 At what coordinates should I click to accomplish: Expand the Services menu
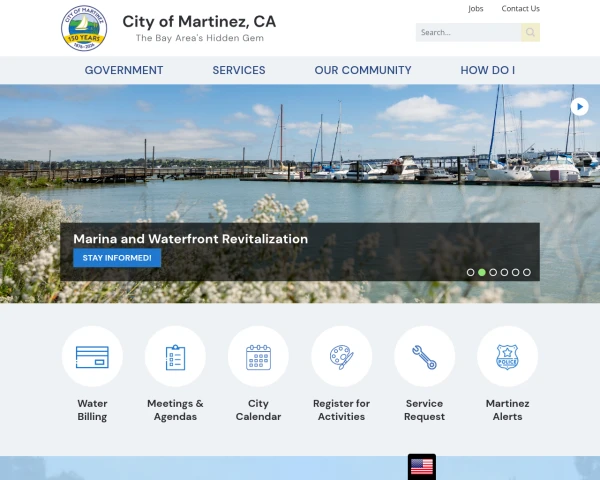click(x=239, y=70)
